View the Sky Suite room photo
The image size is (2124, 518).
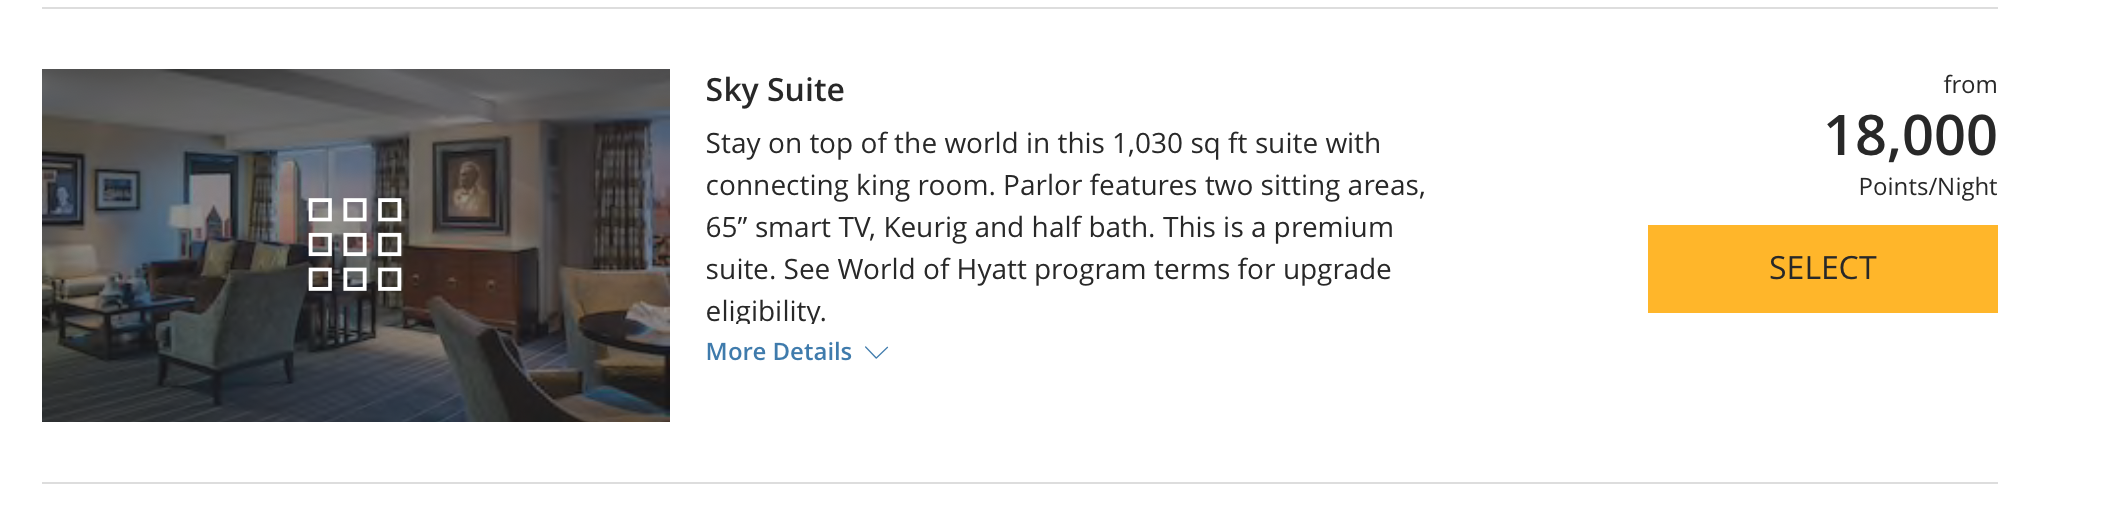tap(356, 245)
